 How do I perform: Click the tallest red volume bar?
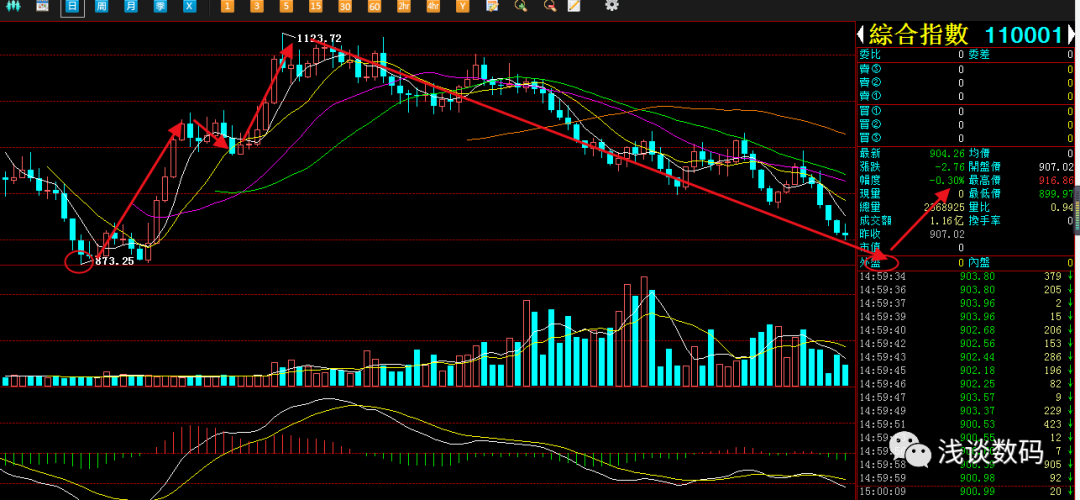tap(644, 331)
